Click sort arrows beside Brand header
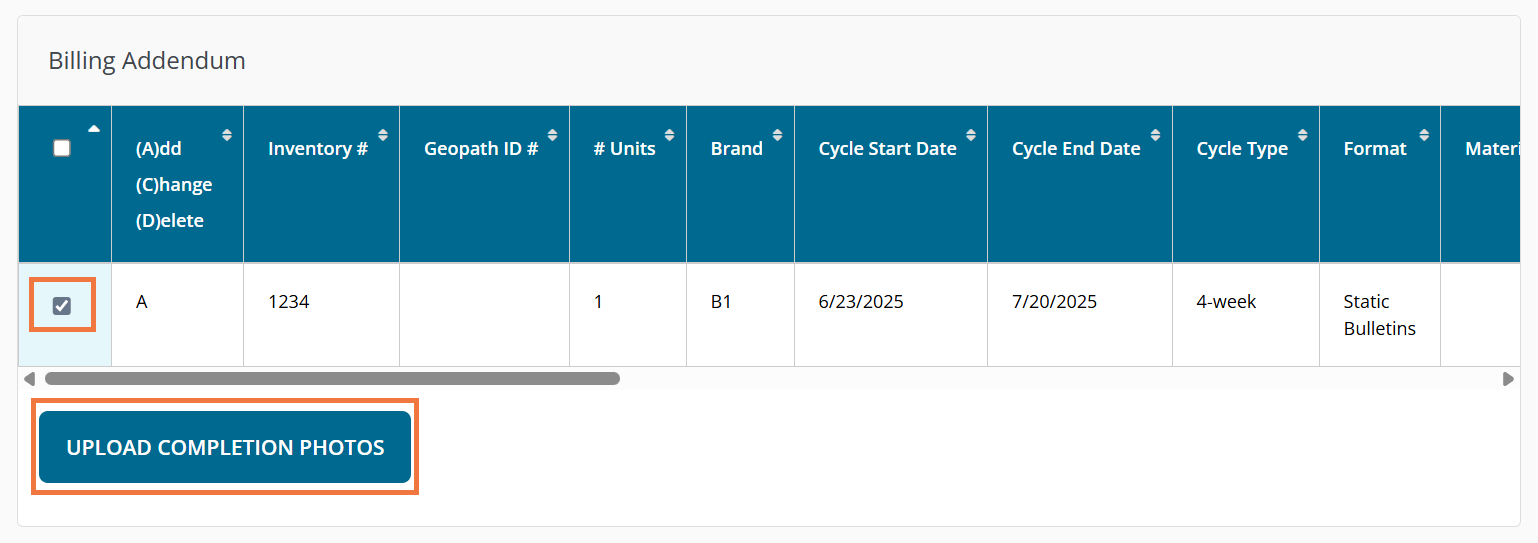The width and height of the screenshot is (1538, 543). pos(778,134)
